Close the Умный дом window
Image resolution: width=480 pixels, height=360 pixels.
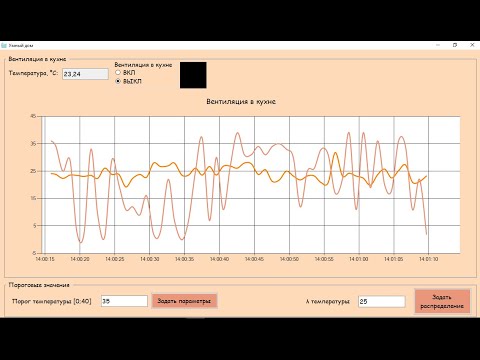pyautogui.click(x=472, y=45)
